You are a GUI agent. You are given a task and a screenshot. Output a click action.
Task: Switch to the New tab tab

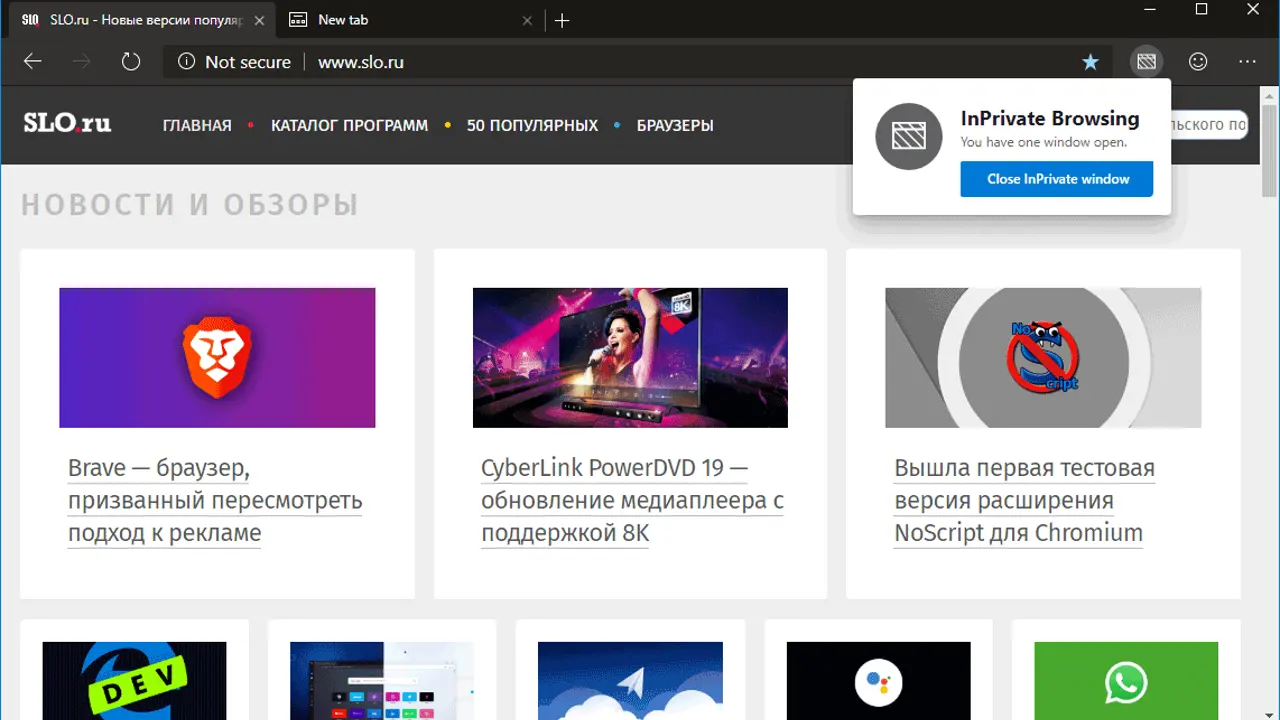click(400, 20)
